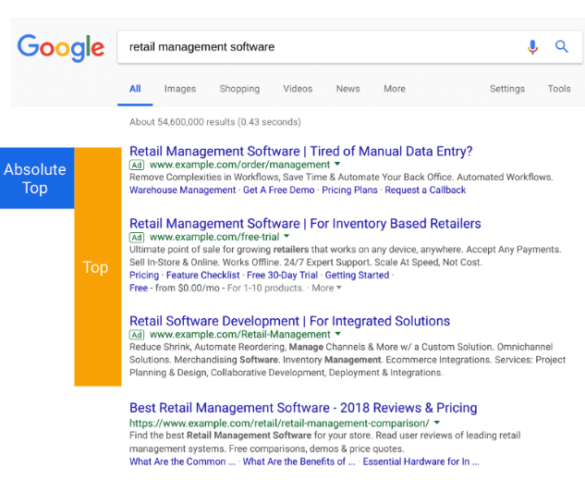The image size is (585, 480).
Task: Expand dropdown arrow after www.example.com/Retail-Management
Action: 338,334
